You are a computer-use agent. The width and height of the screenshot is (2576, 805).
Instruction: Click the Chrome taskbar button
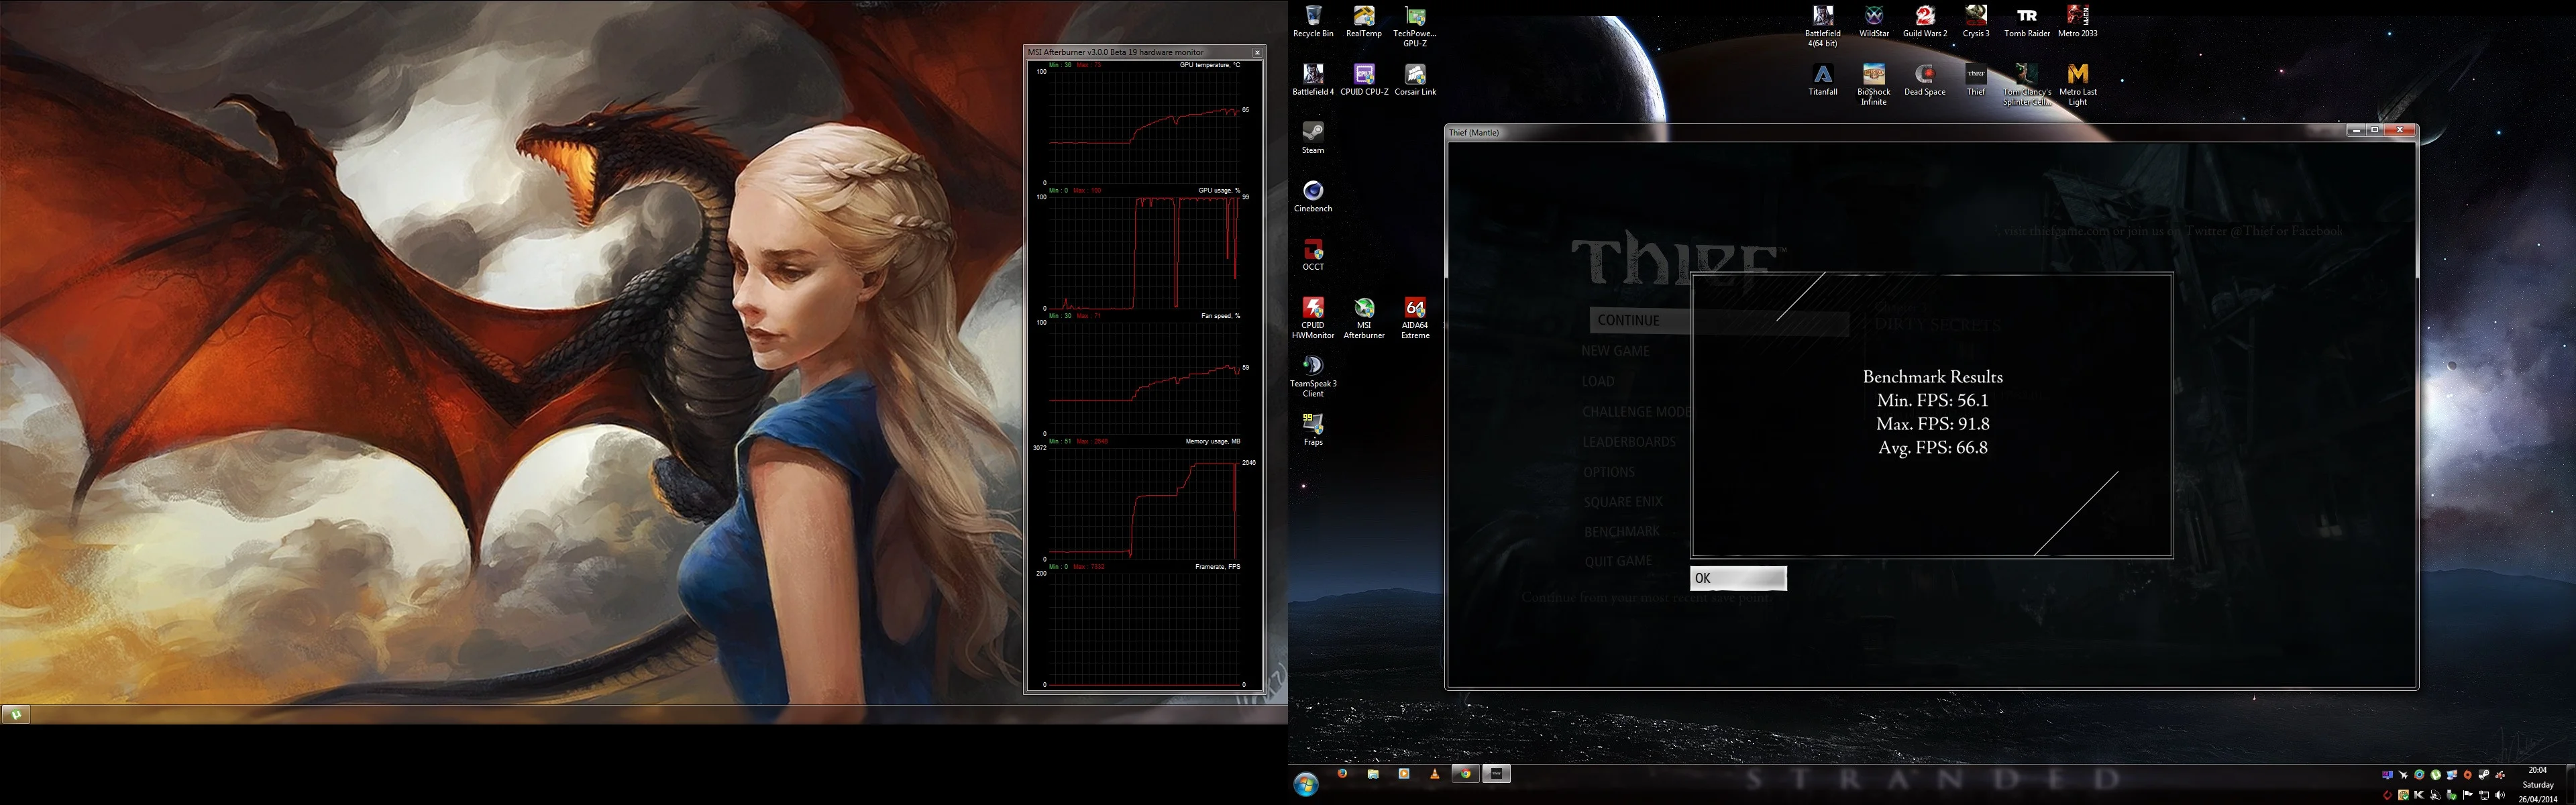pyautogui.click(x=1466, y=774)
